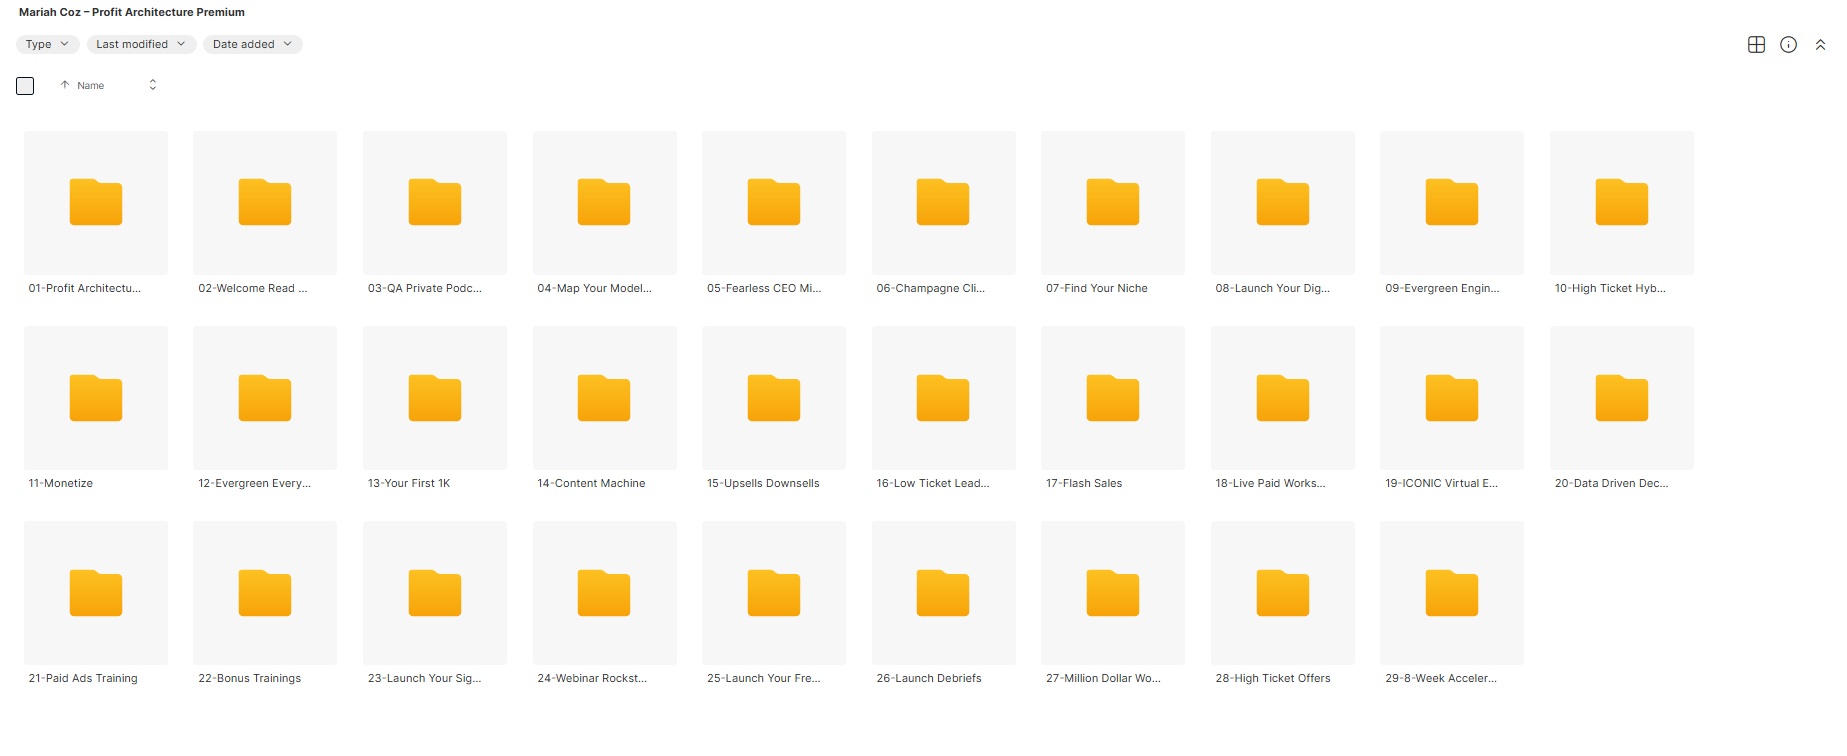The width and height of the screenshot is (1847, 756).
Task: Open the 15-Upsells Downsells folder icon
Action: pos(774,398)
